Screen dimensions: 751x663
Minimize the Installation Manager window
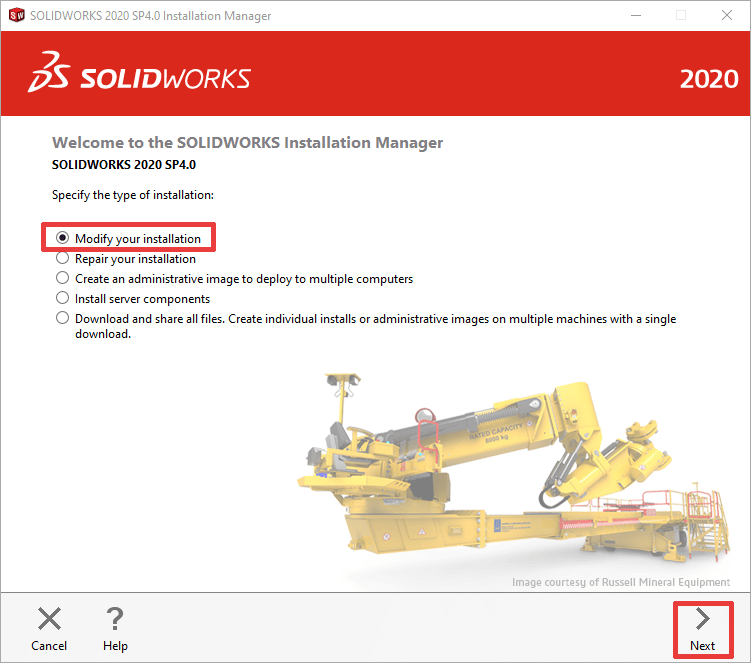tap(636, 15)
